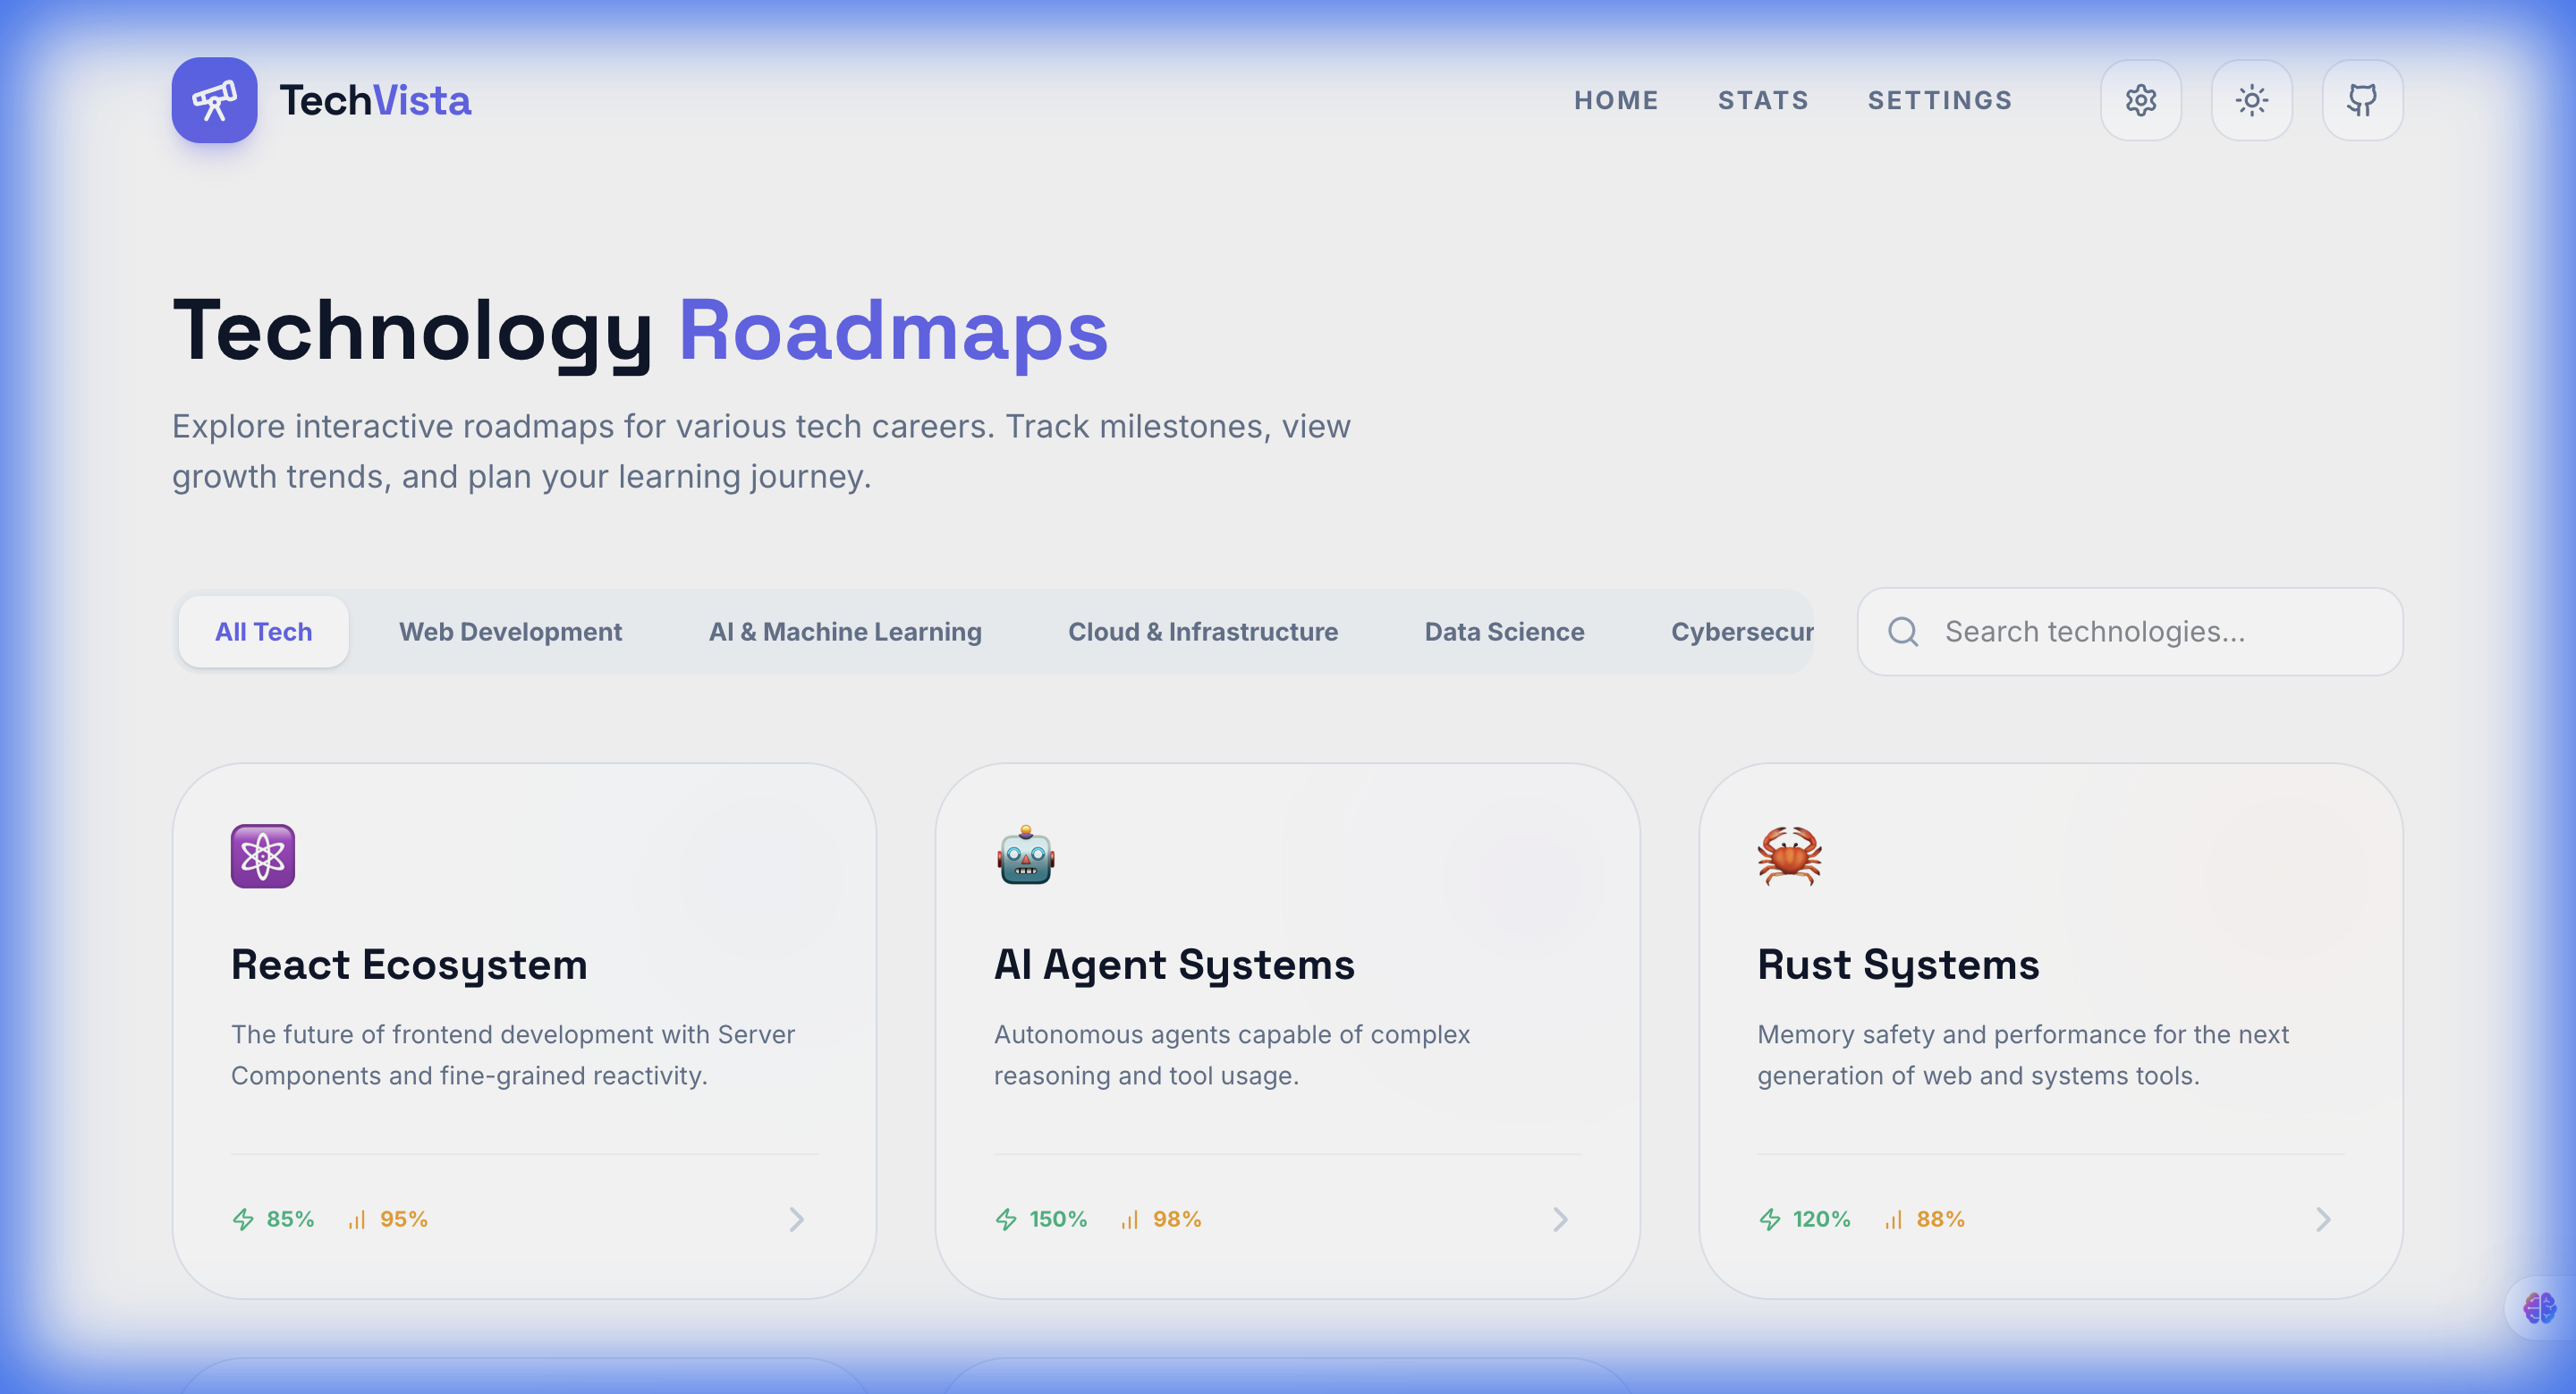Click the bar chart stat icon showing 98%

[x=1129, y=1219]
